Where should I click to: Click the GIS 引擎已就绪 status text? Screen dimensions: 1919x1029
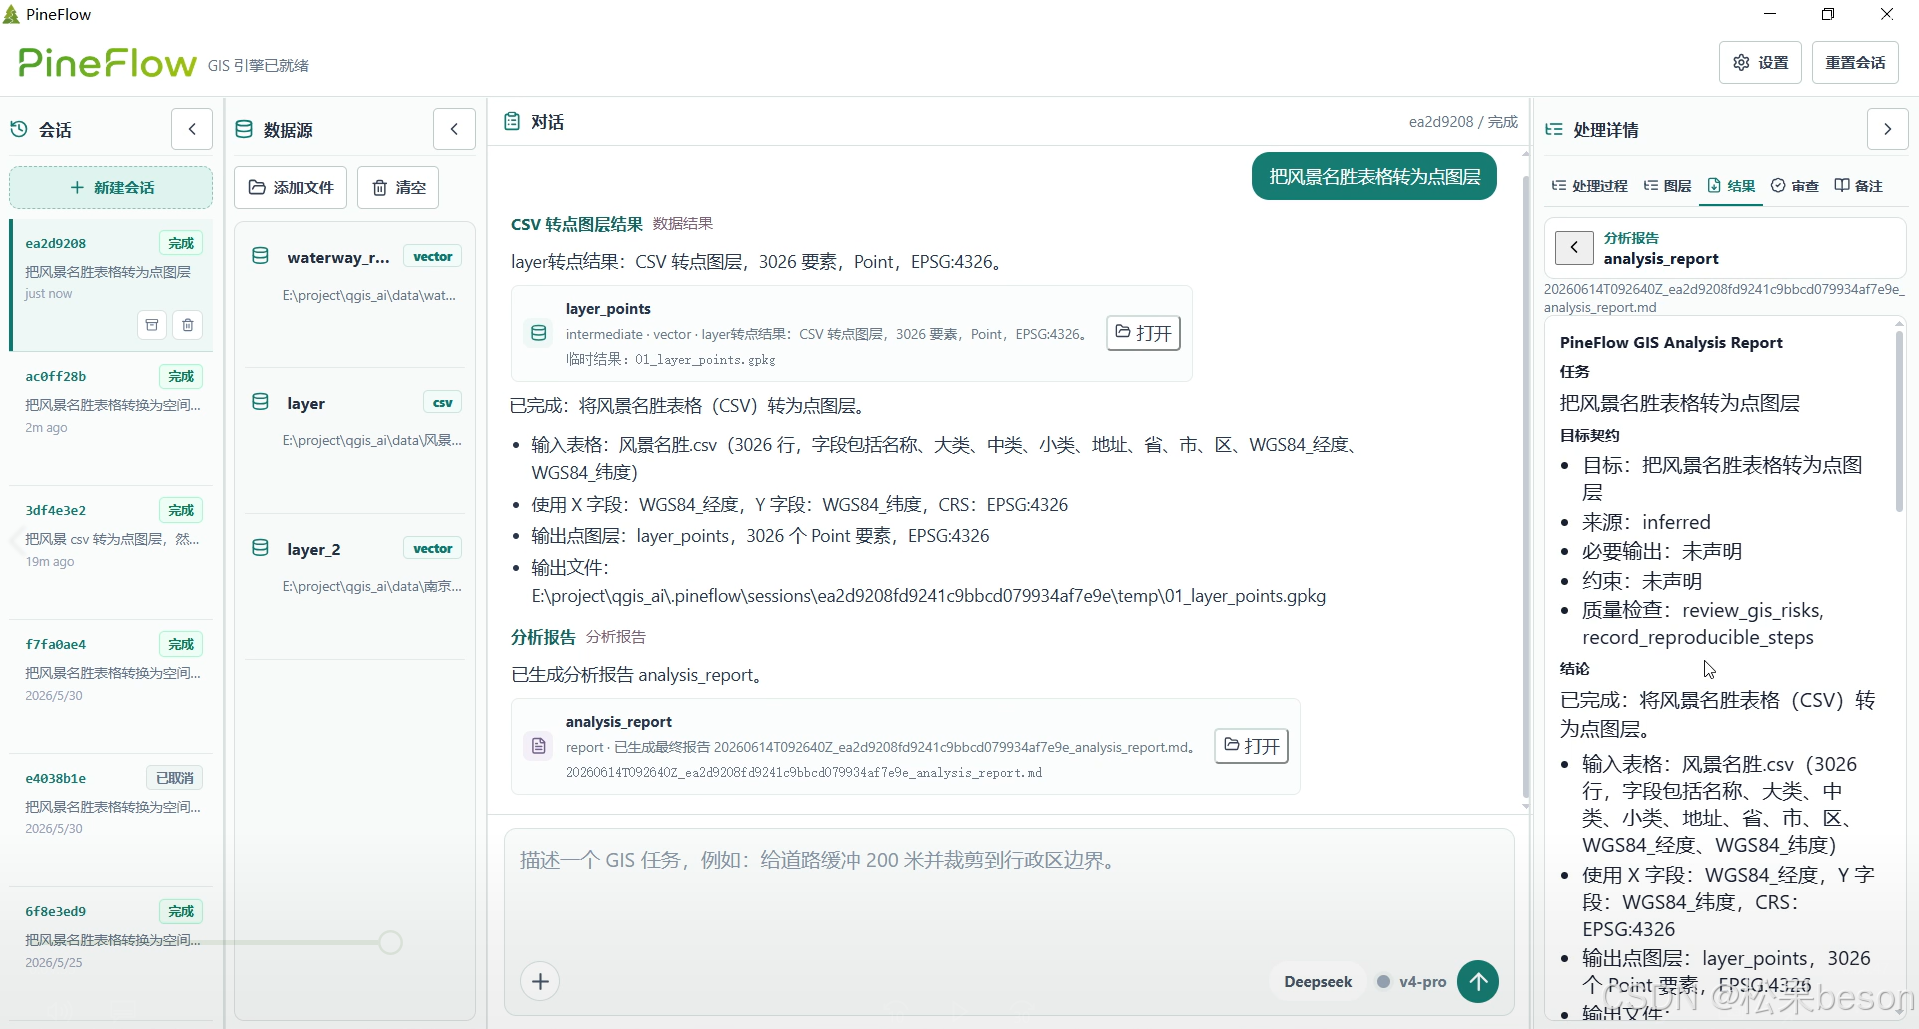[258, 65]
